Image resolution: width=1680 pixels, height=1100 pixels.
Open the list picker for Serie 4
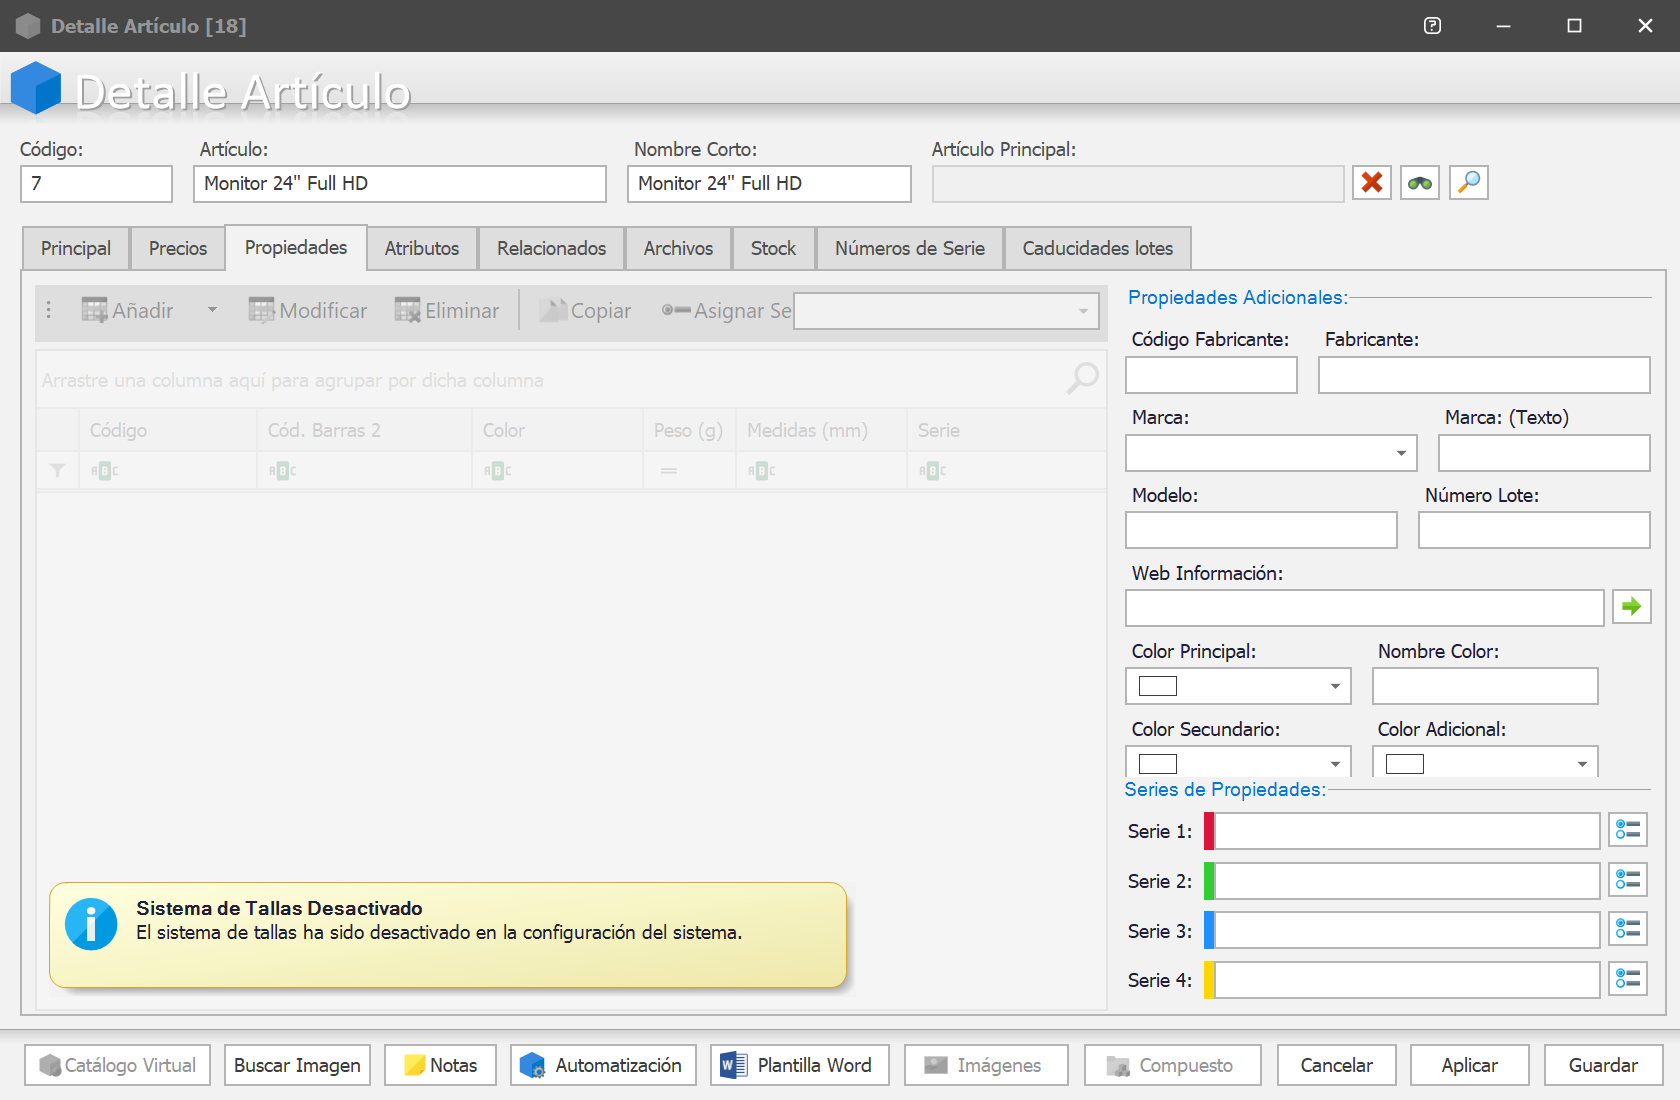click(x=1628, y=979)
